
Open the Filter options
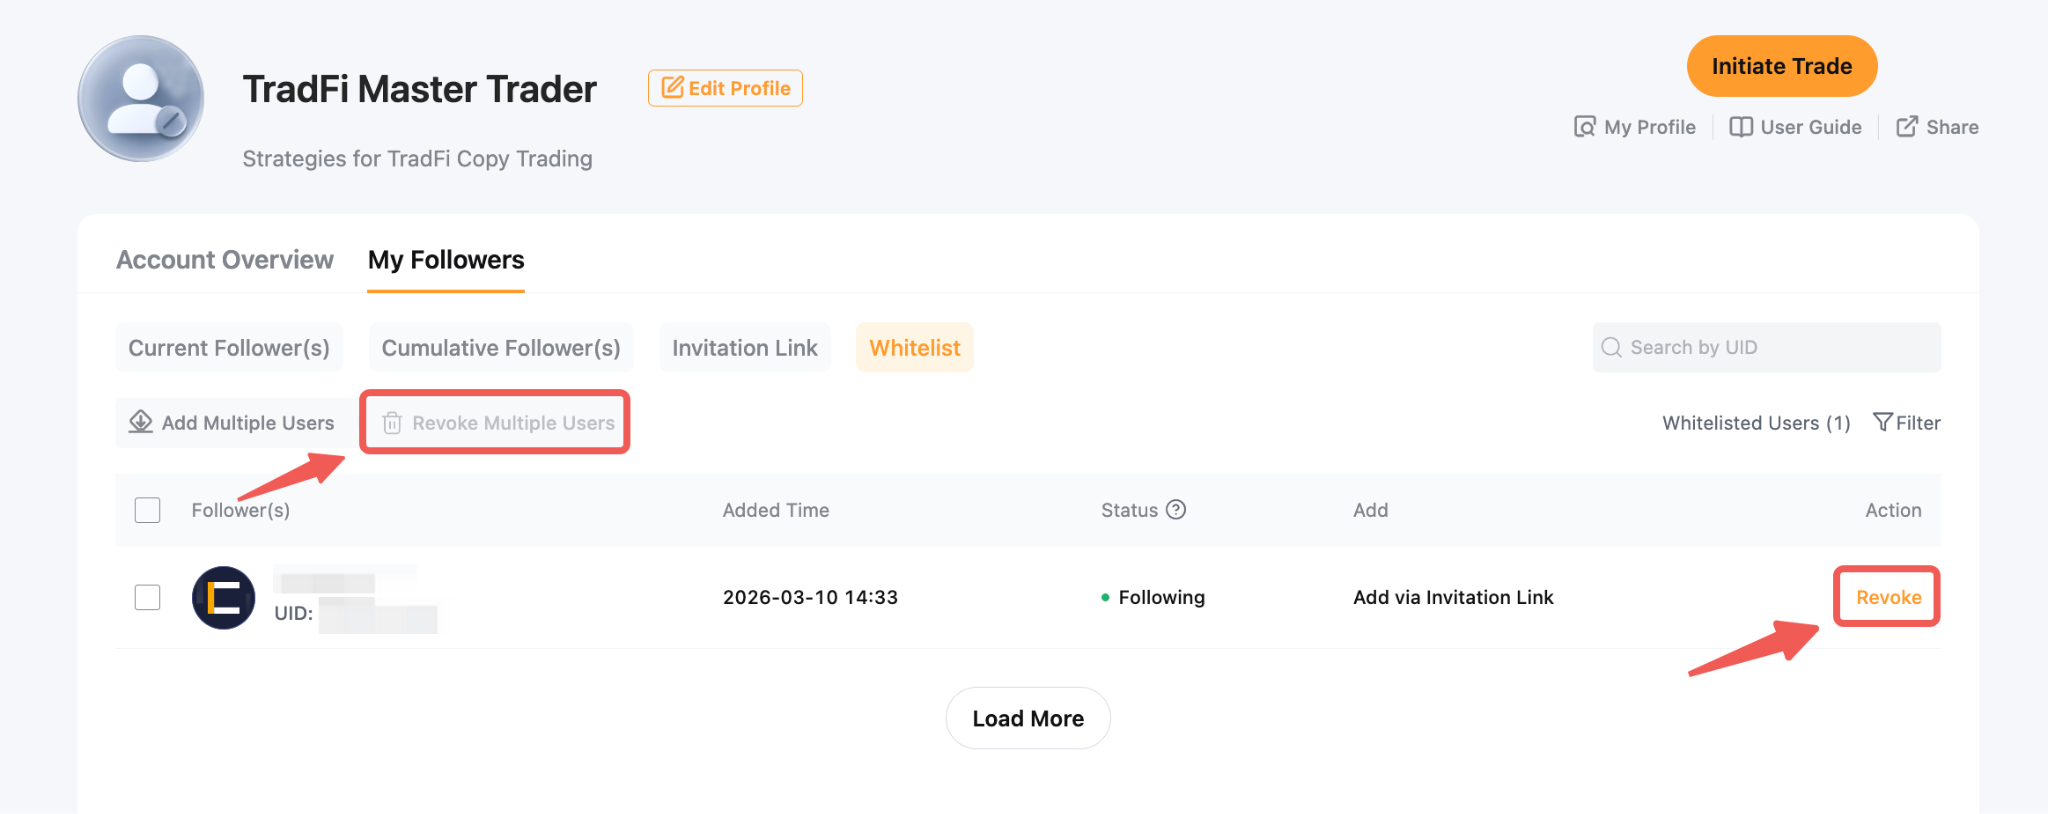(x=1906, y=423)
